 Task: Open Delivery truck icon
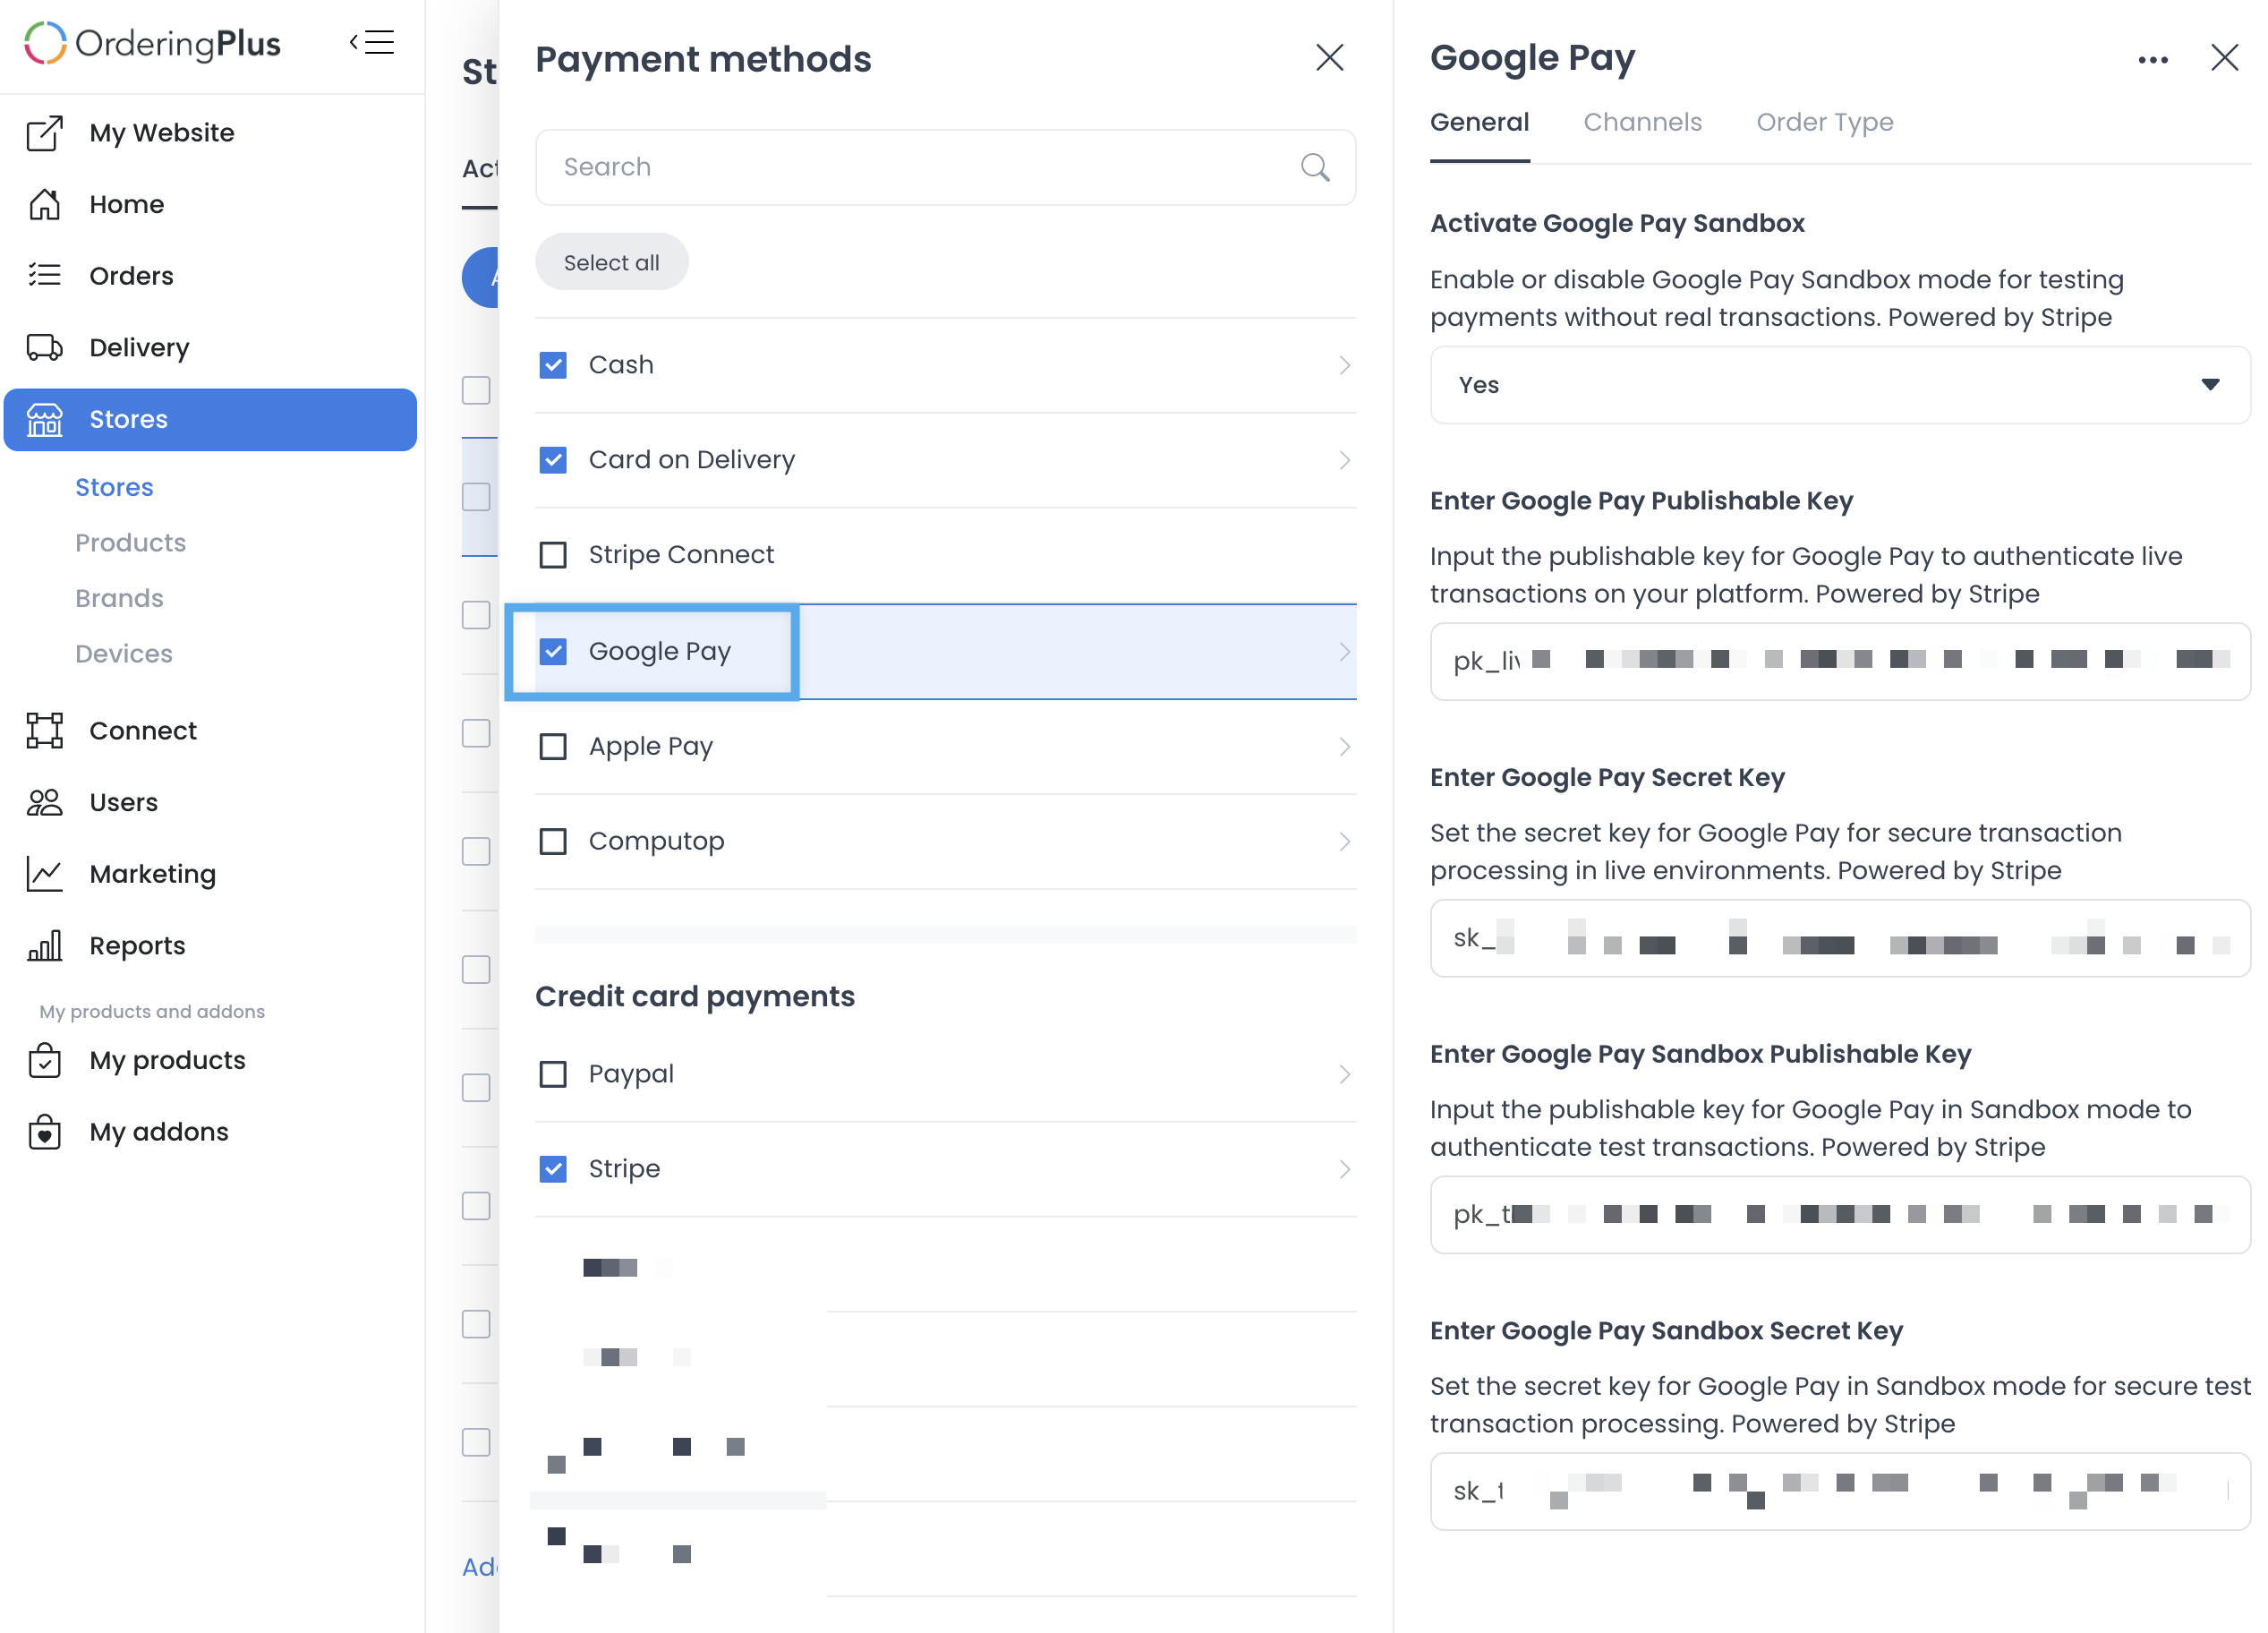point(44,347)
